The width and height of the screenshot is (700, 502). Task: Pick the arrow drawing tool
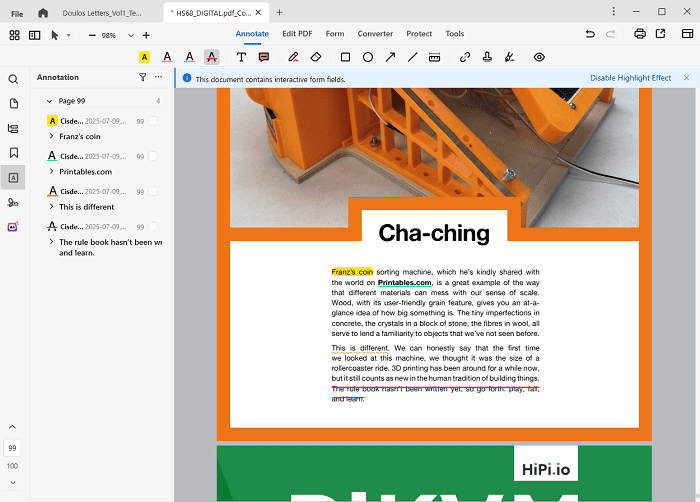[390, 58]
